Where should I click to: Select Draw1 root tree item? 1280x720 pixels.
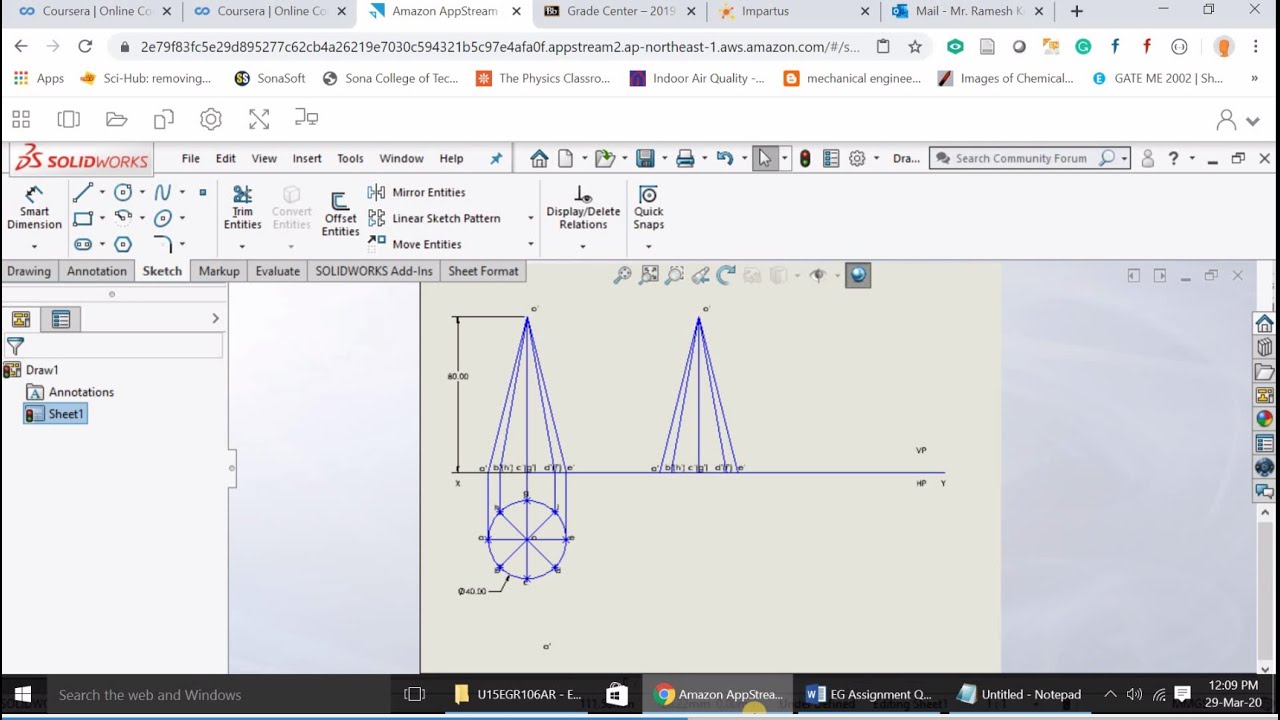tap(31, 370)
